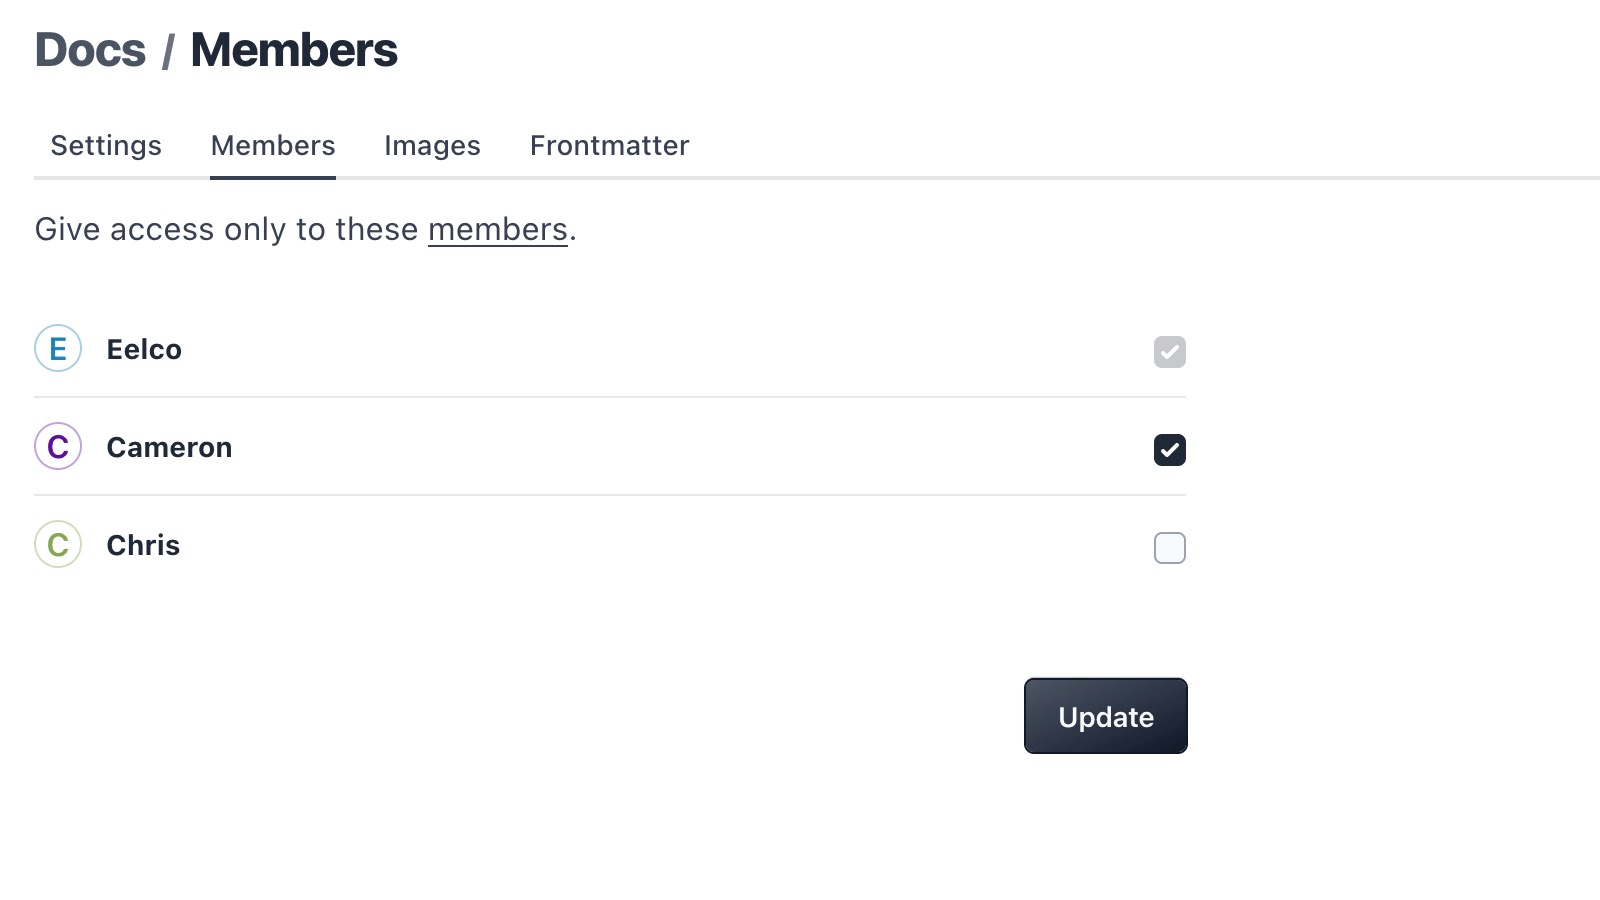Go to the Frontmatter tab
The height and width of the screenshot is (900, 1600).
[x=609, y=146]
